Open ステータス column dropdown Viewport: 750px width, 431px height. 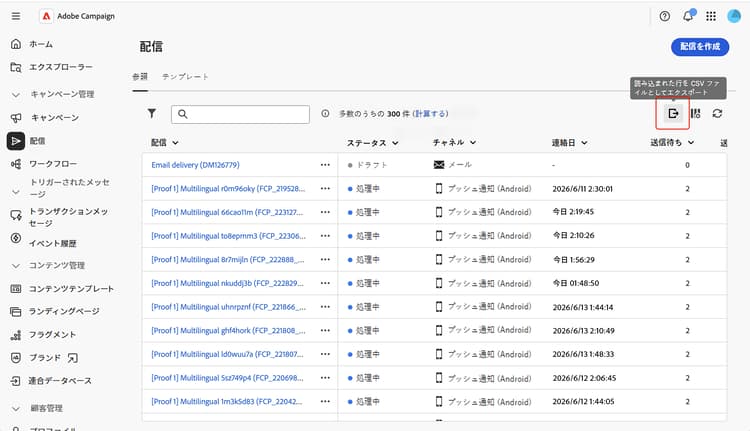point(395,143)
